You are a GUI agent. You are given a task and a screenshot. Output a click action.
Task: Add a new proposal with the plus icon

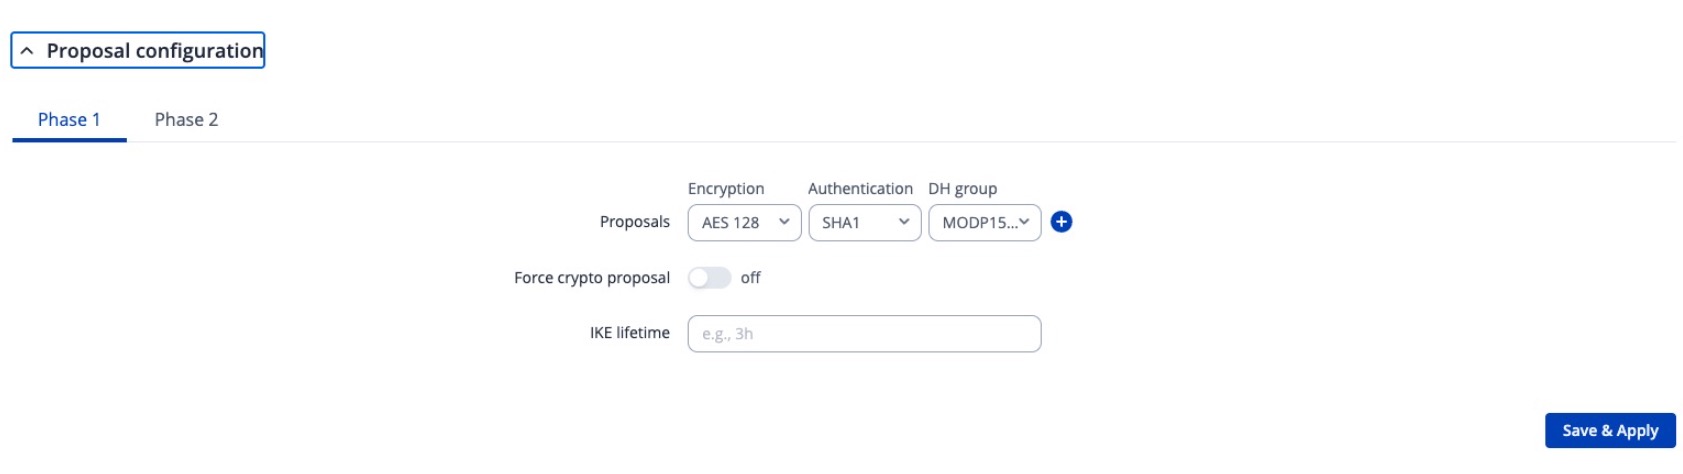click(x=1061, y=222)
